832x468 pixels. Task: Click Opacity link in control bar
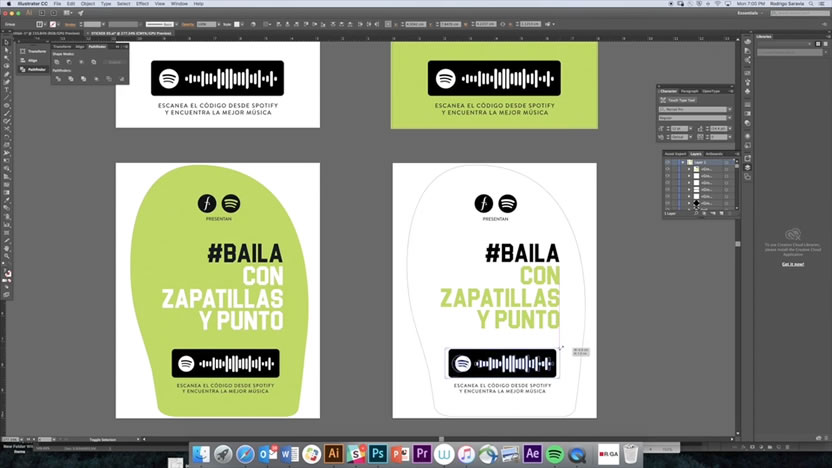(x=187, y=24)
